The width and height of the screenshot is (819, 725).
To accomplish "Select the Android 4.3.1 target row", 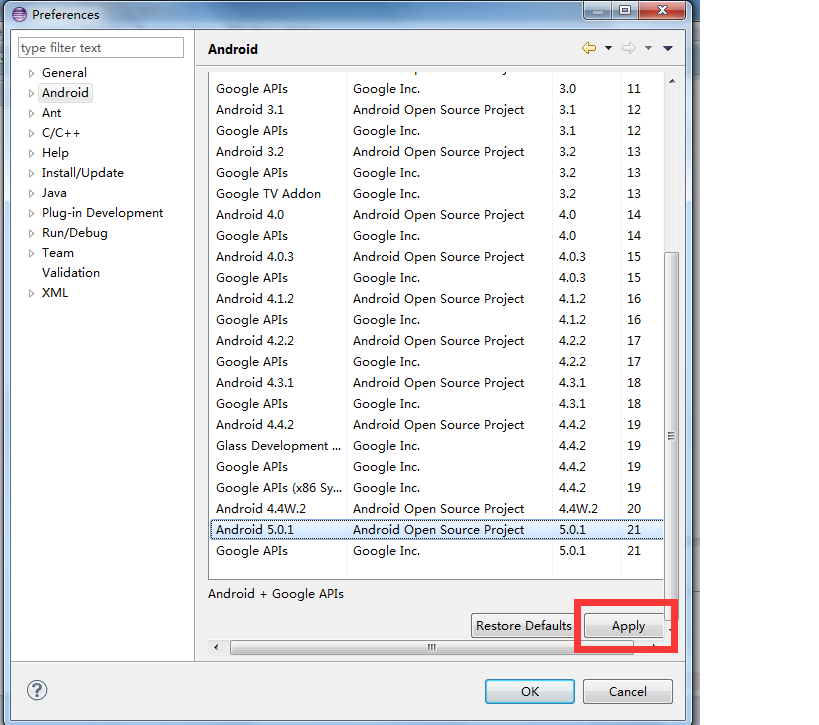I will click(436, 383).
